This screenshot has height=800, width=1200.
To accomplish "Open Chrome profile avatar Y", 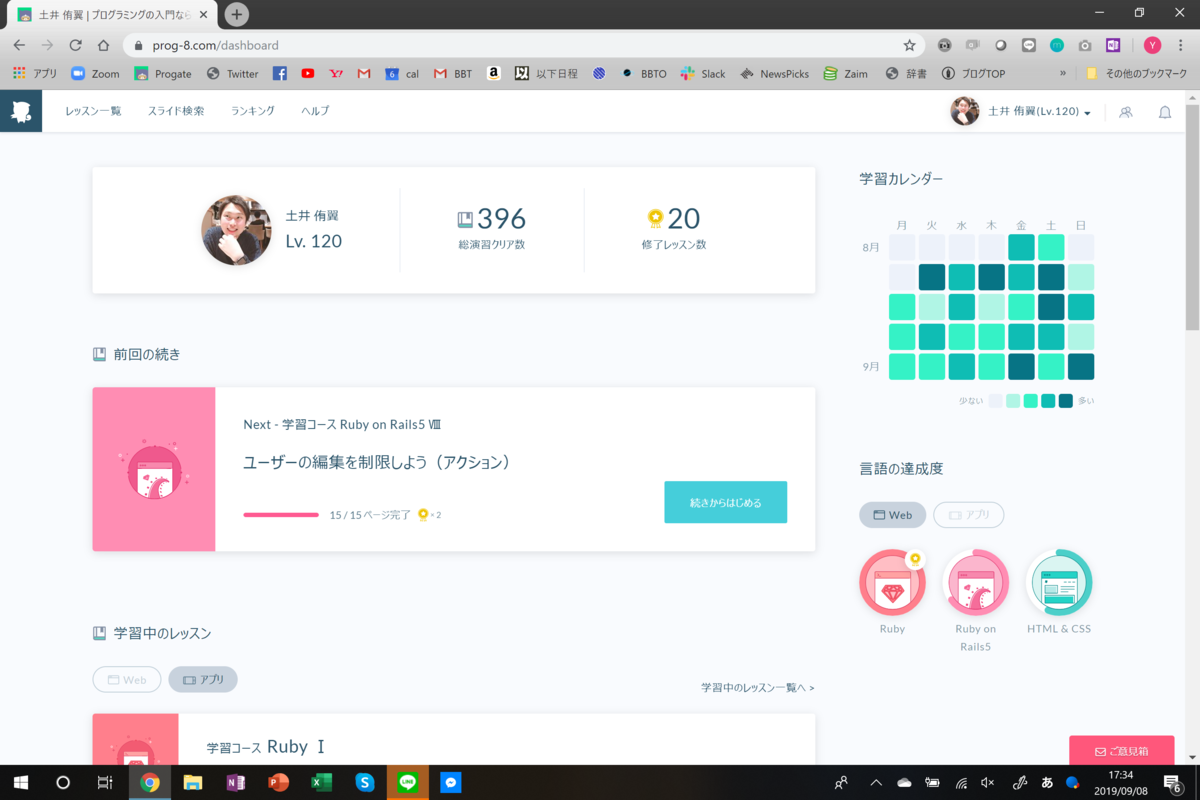I will pos(1152,45).
